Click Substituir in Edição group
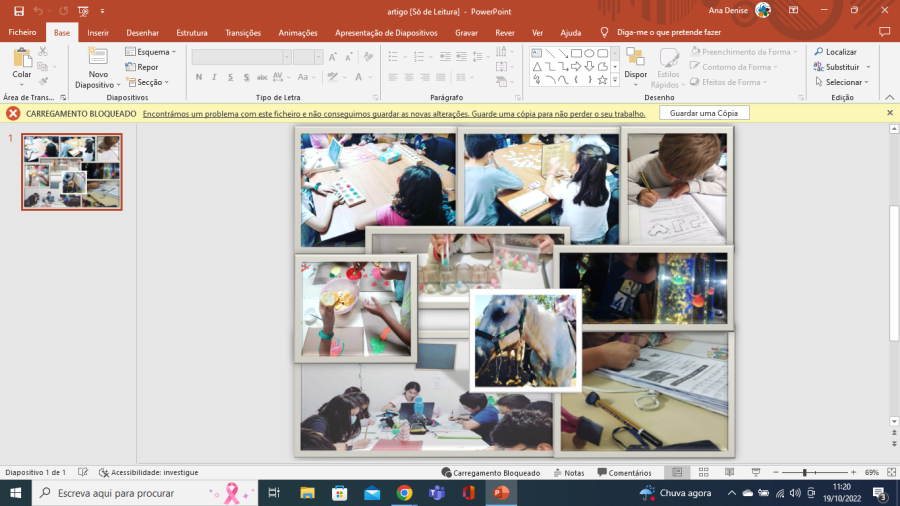The image size is (900, 506). (842, 67)
